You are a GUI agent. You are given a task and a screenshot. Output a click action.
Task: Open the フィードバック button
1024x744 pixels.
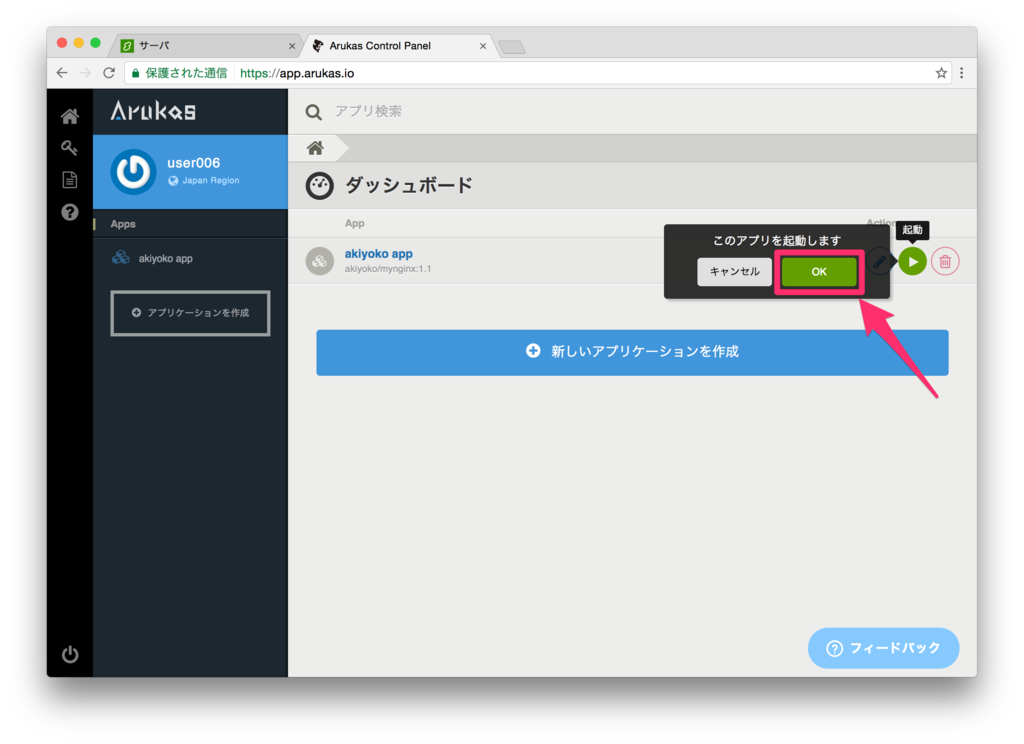[x=883, y=647]
